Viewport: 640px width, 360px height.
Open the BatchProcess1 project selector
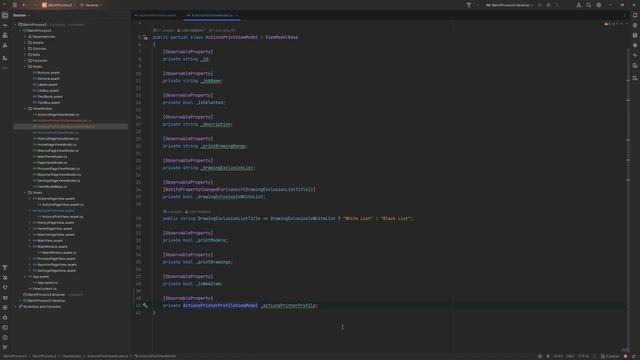click(58, 5)
